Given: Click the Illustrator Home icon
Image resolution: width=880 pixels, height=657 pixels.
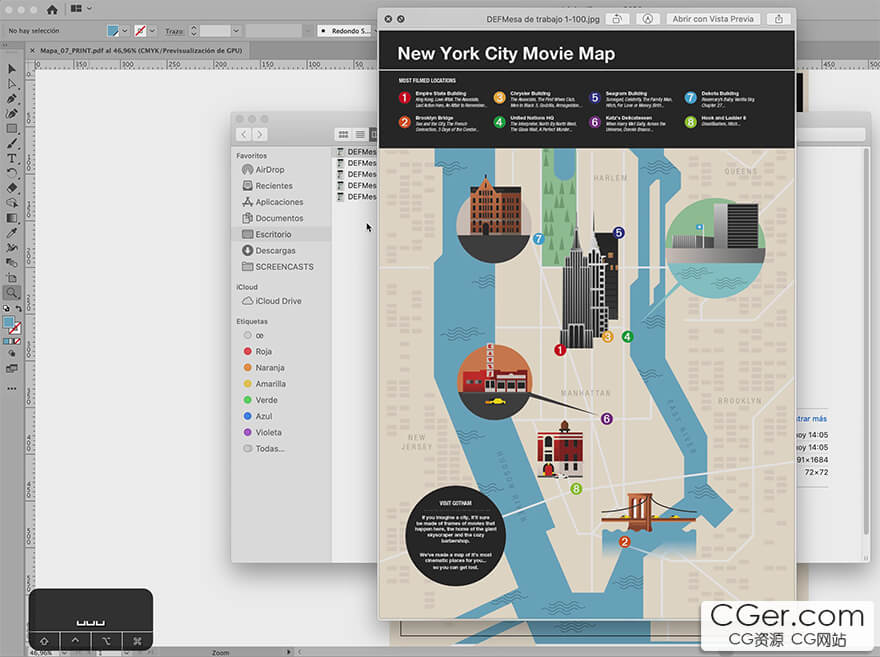Looking at the screenshot, I should click(52, 9).
